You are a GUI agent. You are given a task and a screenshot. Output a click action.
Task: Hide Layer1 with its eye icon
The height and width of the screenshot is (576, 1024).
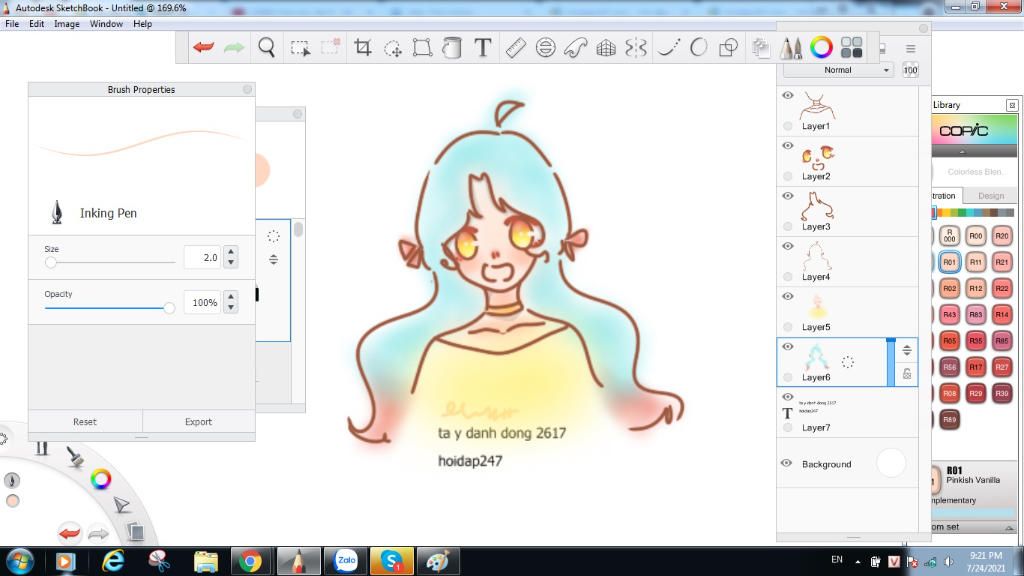tap(788, 95)
